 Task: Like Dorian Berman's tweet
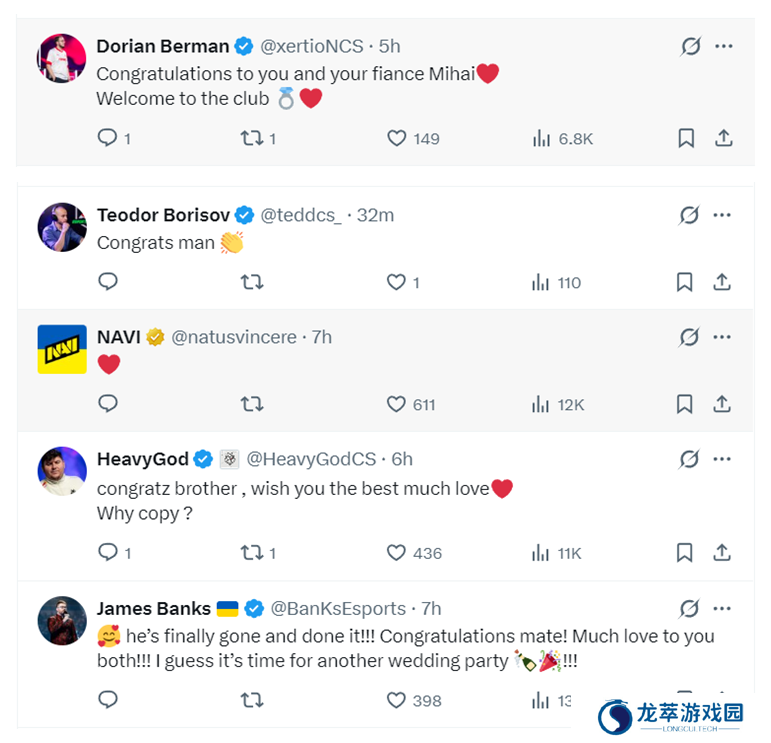point(397,138)
